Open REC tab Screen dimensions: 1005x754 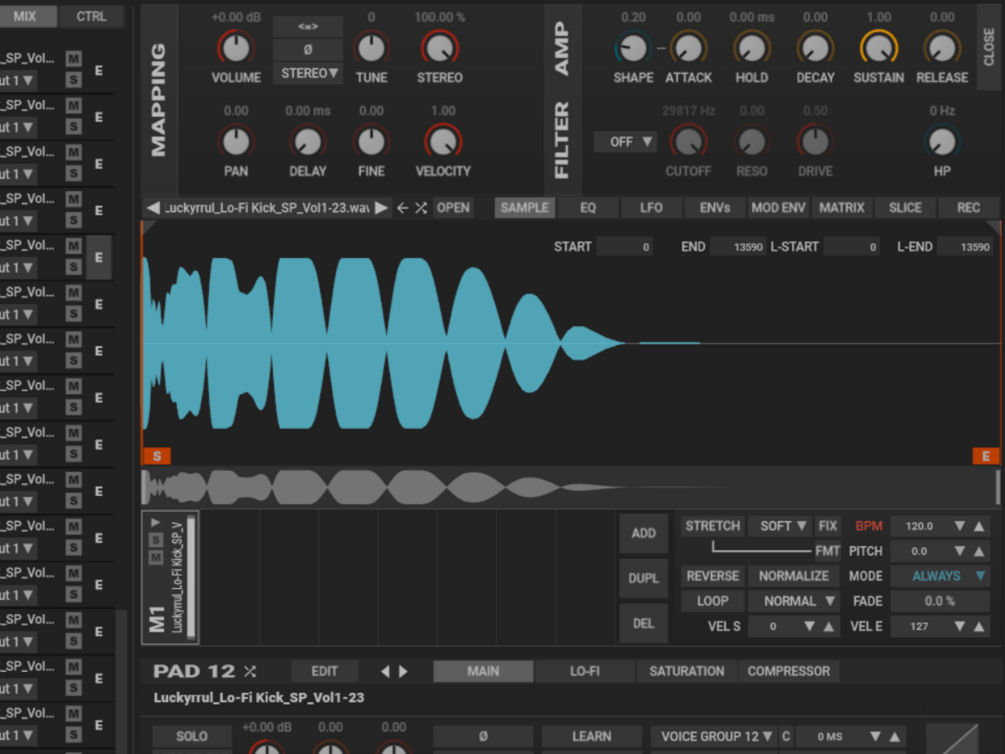(968, 208)
